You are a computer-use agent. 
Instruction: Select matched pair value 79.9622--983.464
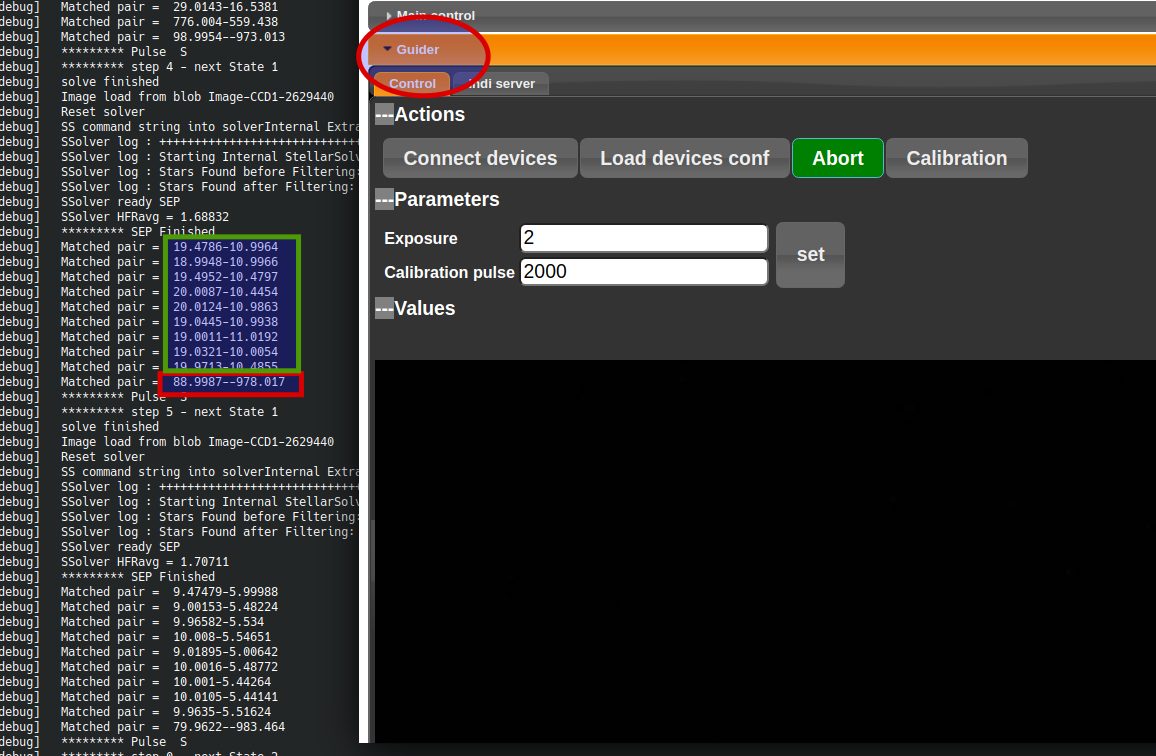(x=229, y=727)
